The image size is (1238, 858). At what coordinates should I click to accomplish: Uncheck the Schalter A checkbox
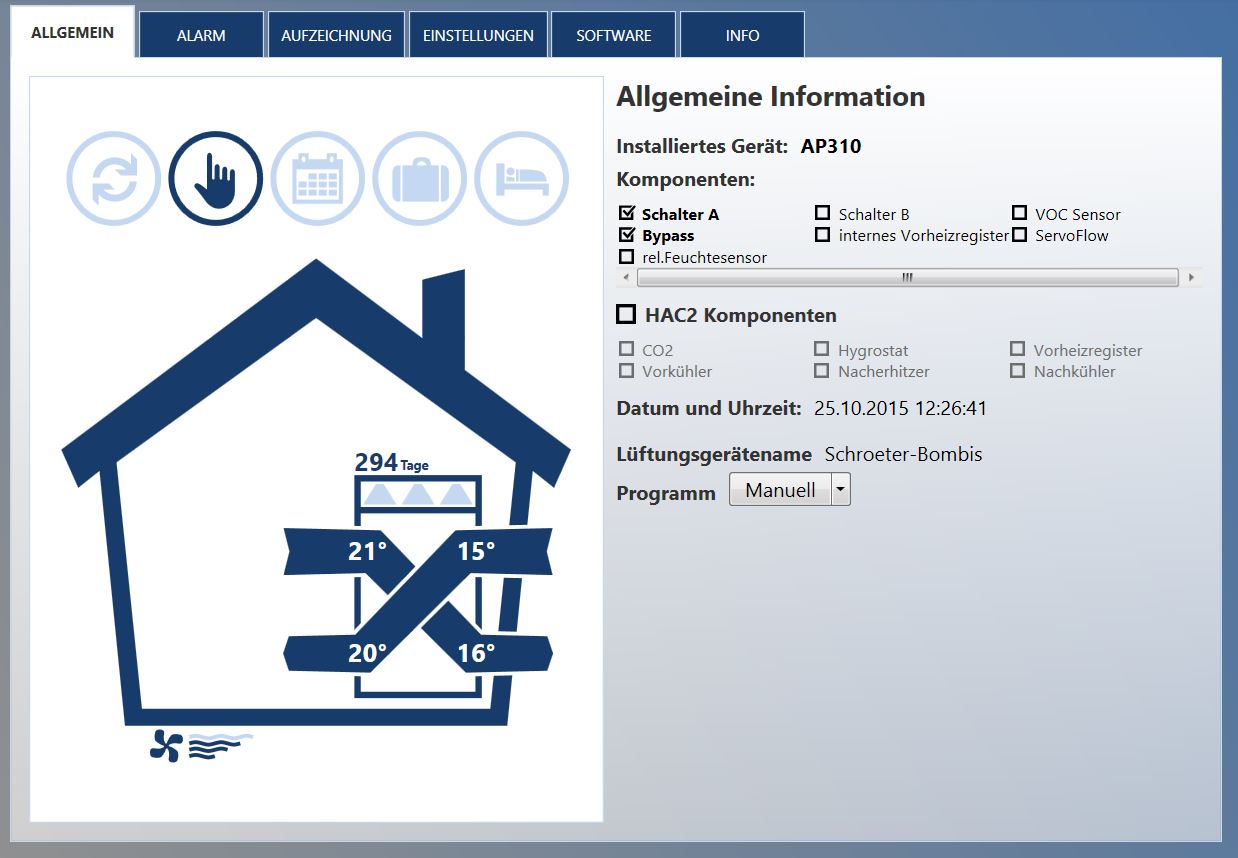click(627, 213)
